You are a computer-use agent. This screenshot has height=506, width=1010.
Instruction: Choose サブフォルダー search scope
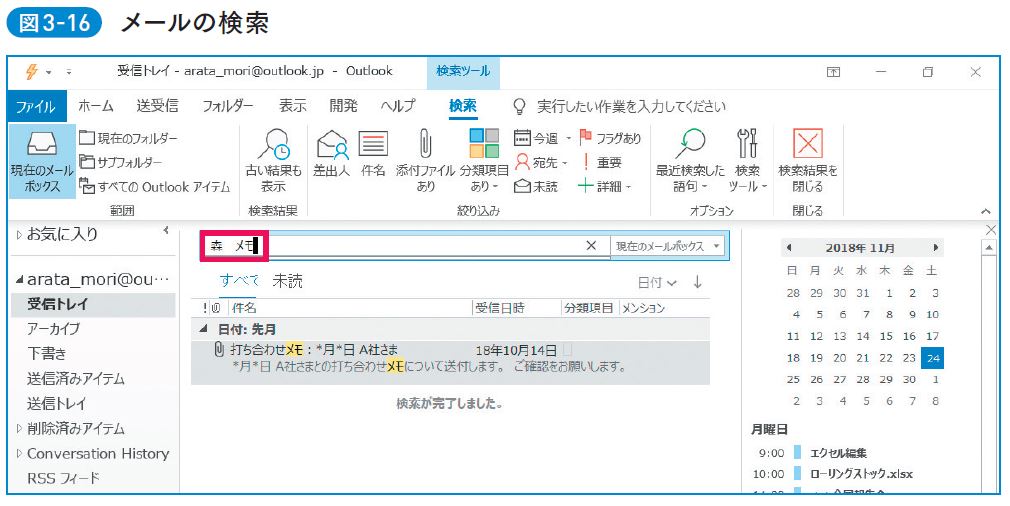click(120, 162)
